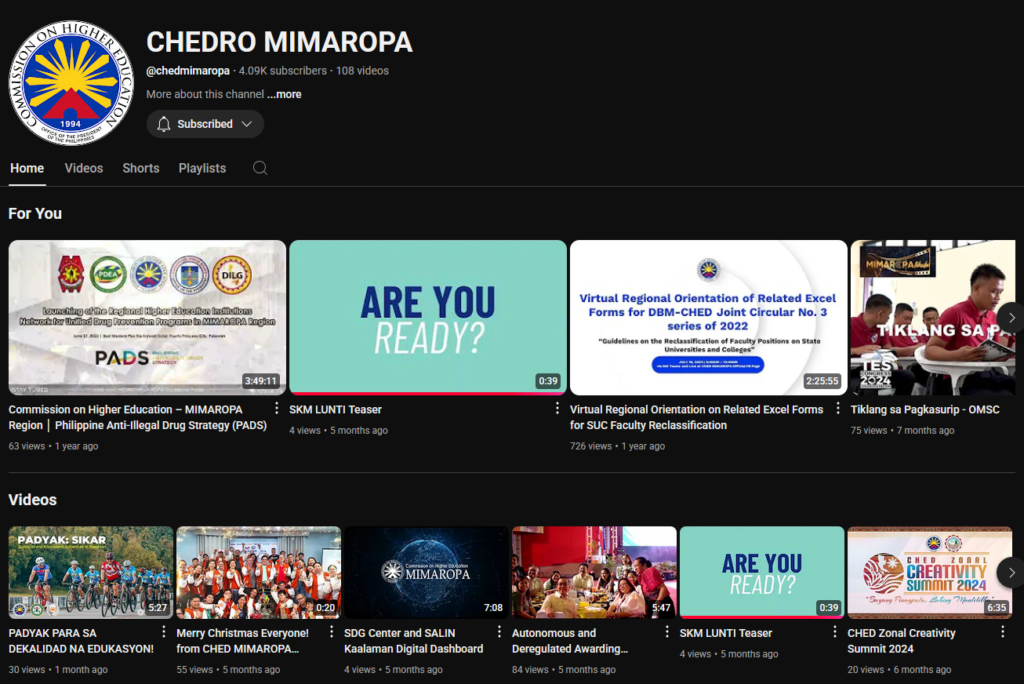Open Tiklang sa Pagkasurip - OMSC title
This screenshot has width=1024, height=684.
click(x=925, y=410)
